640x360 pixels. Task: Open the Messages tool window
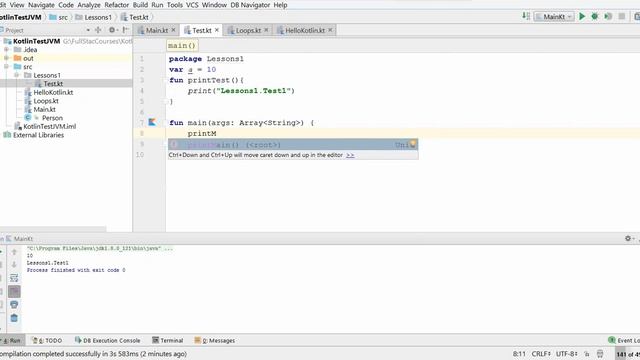coord(215,340)
